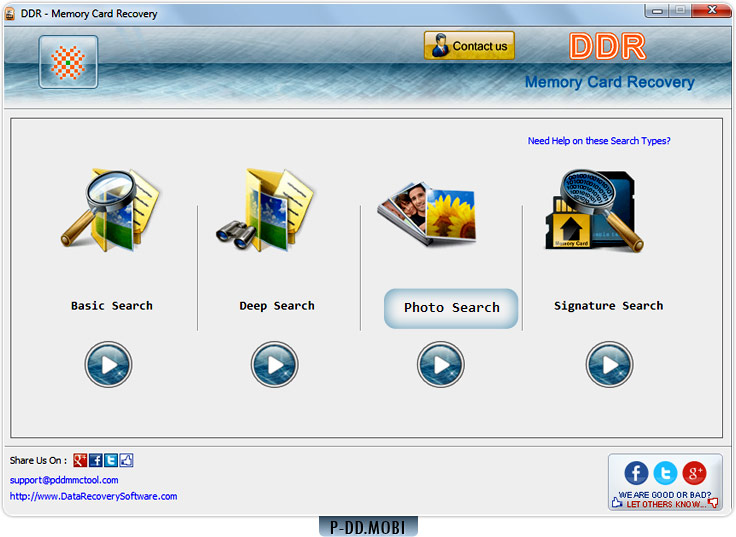Open the www.DataRecoverySoftware.com website link
The height and width of the screenshot is (537, 736).
click(x=93, y=496)
